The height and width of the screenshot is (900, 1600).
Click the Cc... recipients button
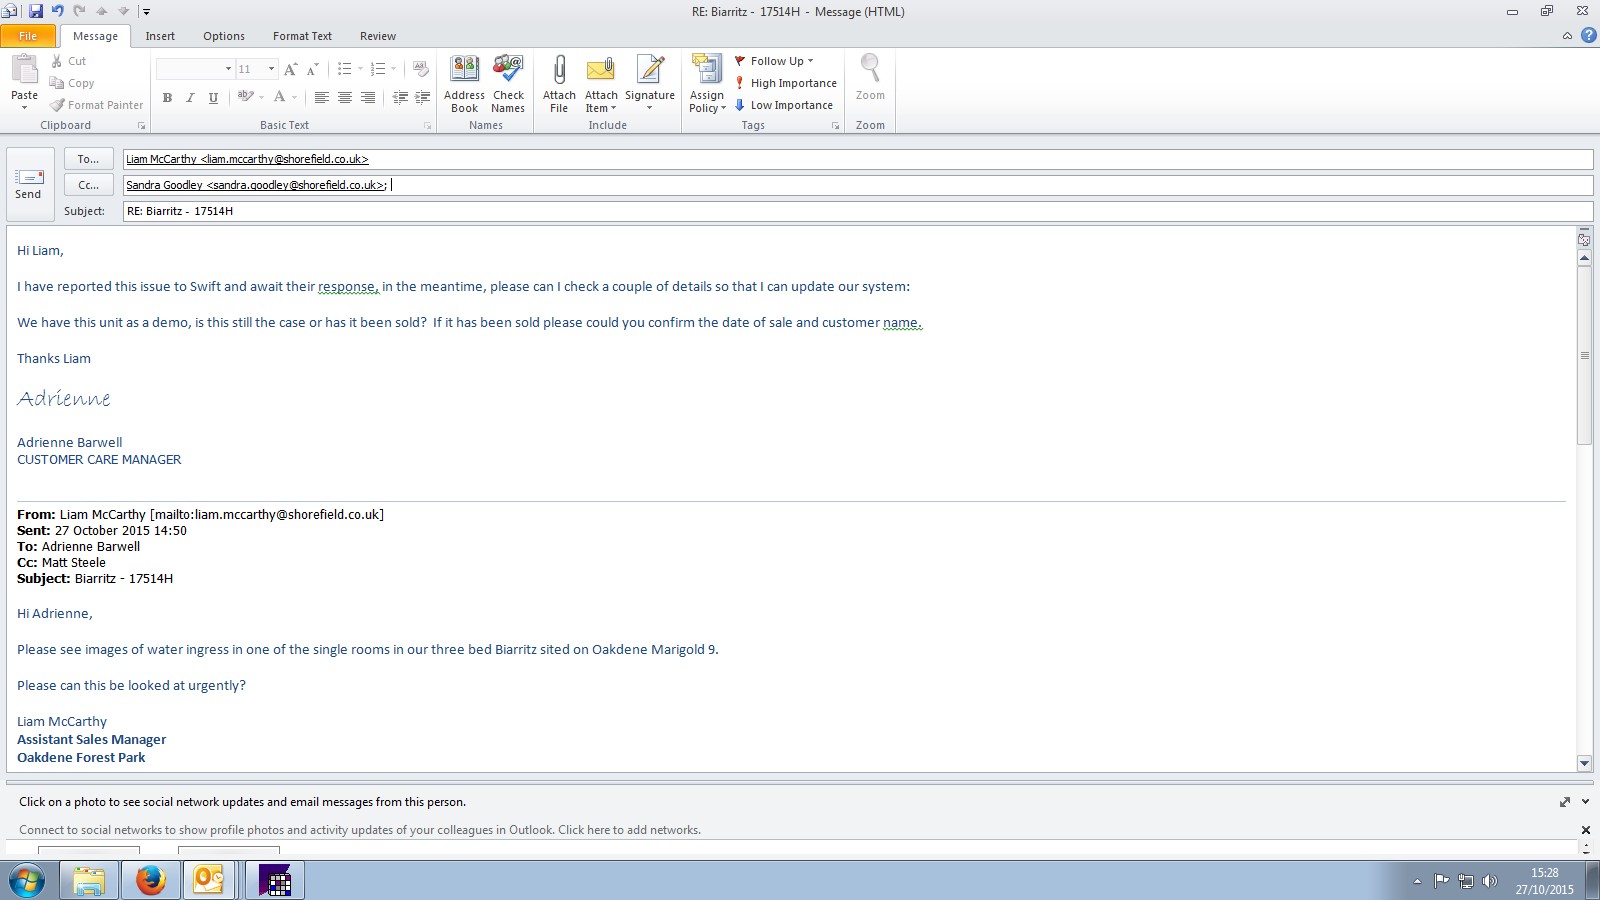(x=88, y=185)
